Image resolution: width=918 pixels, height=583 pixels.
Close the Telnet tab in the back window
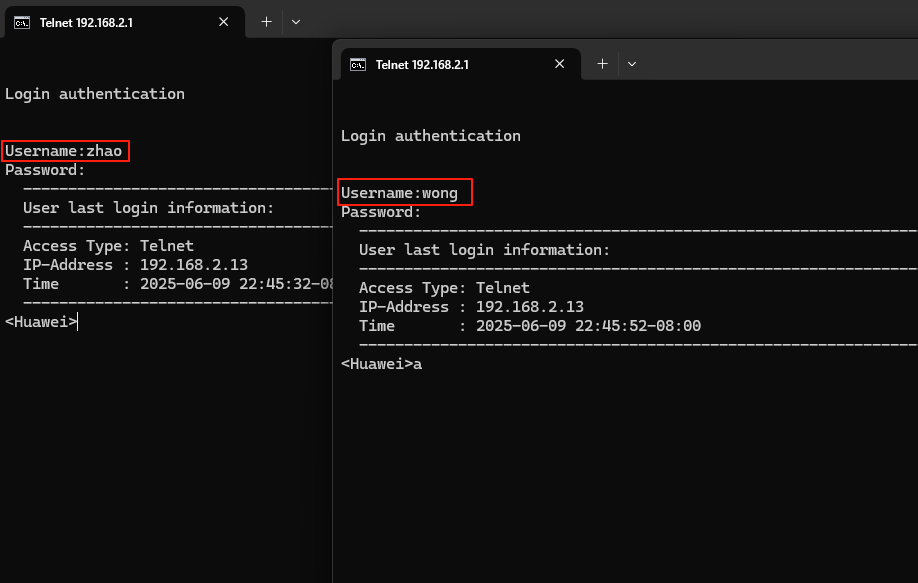224,22
